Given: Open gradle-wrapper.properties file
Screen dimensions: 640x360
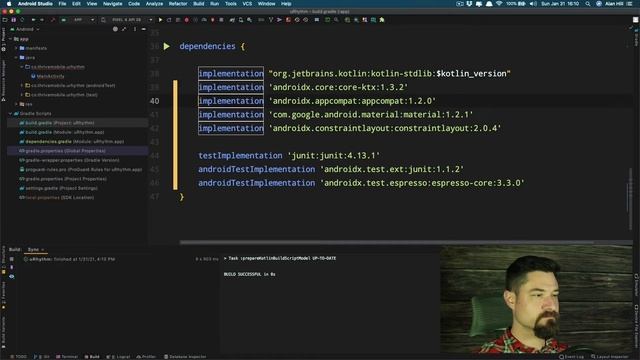Looking at the screenshot, I should (x=69, y=160).
